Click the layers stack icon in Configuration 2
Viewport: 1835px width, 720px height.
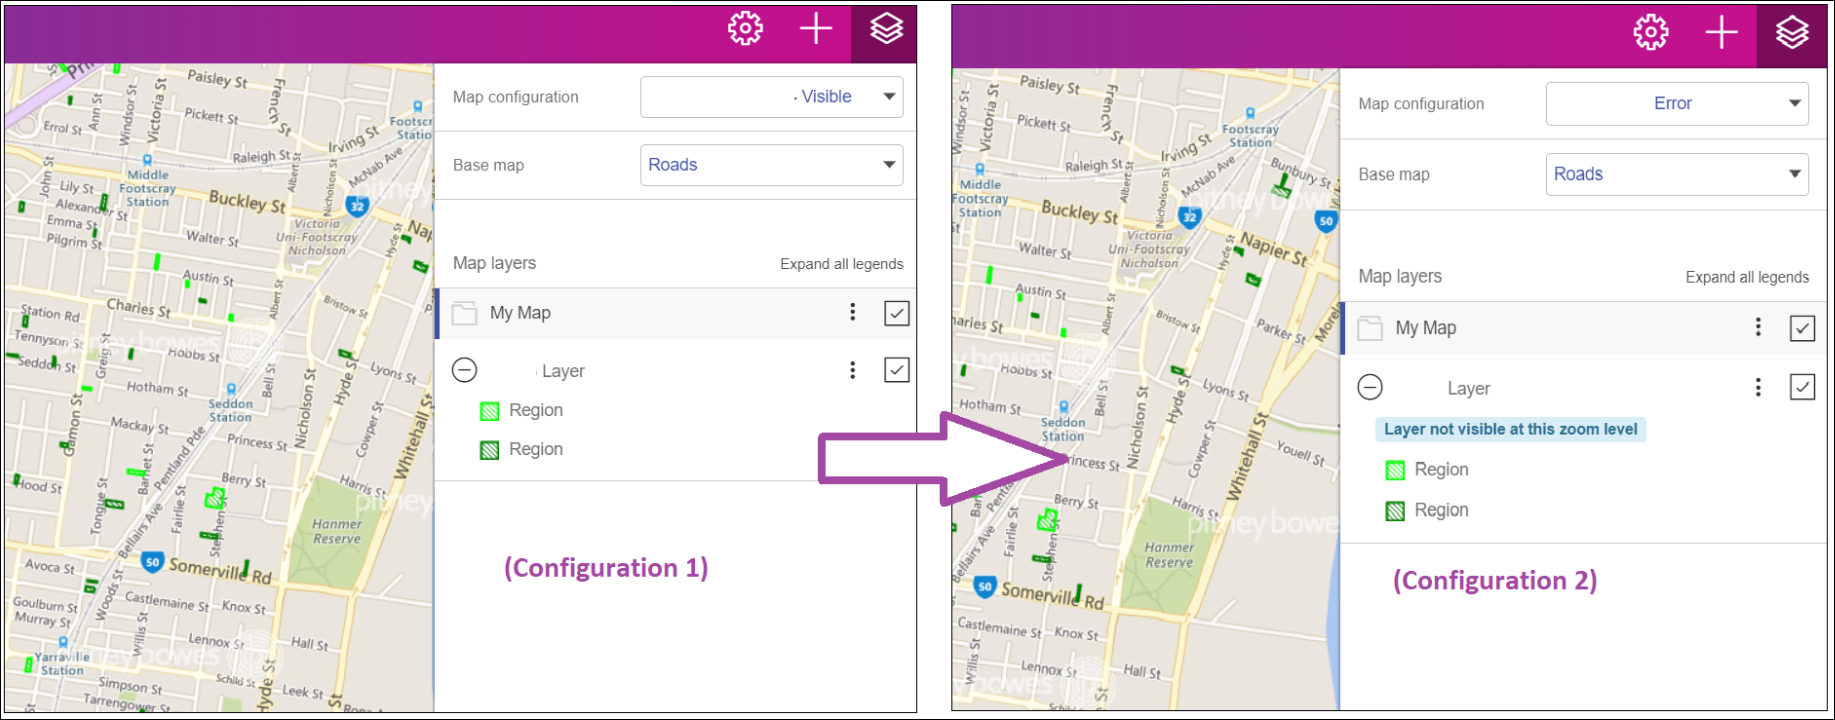1791,33
